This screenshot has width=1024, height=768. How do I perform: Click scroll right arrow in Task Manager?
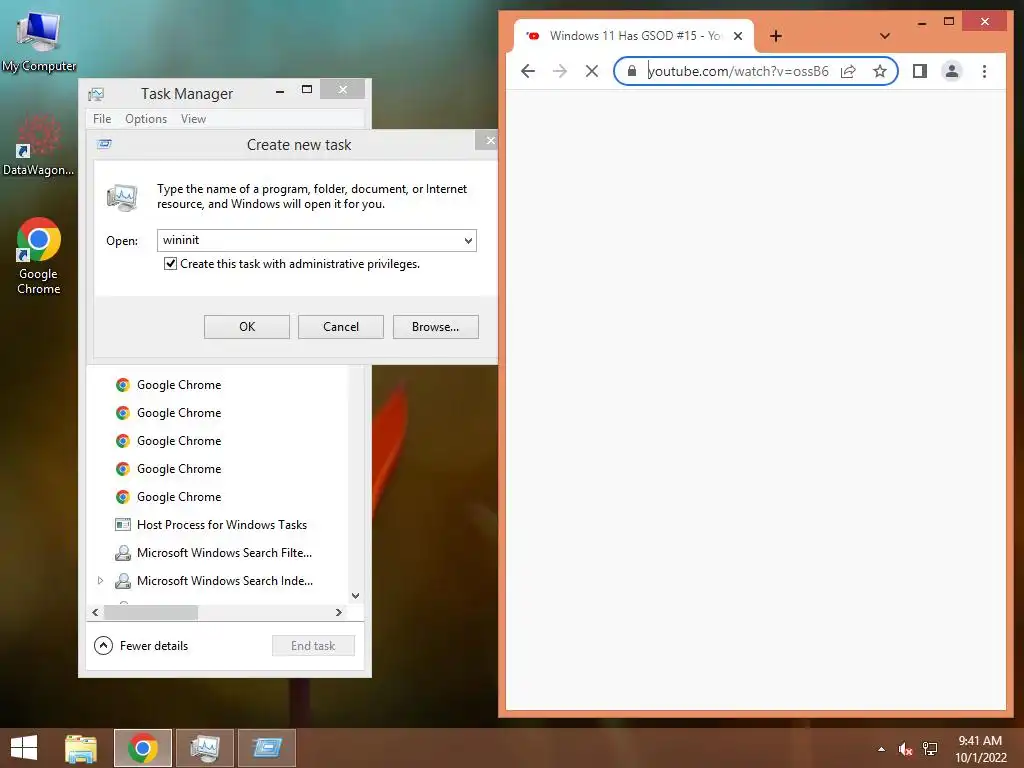pos(338,613)
